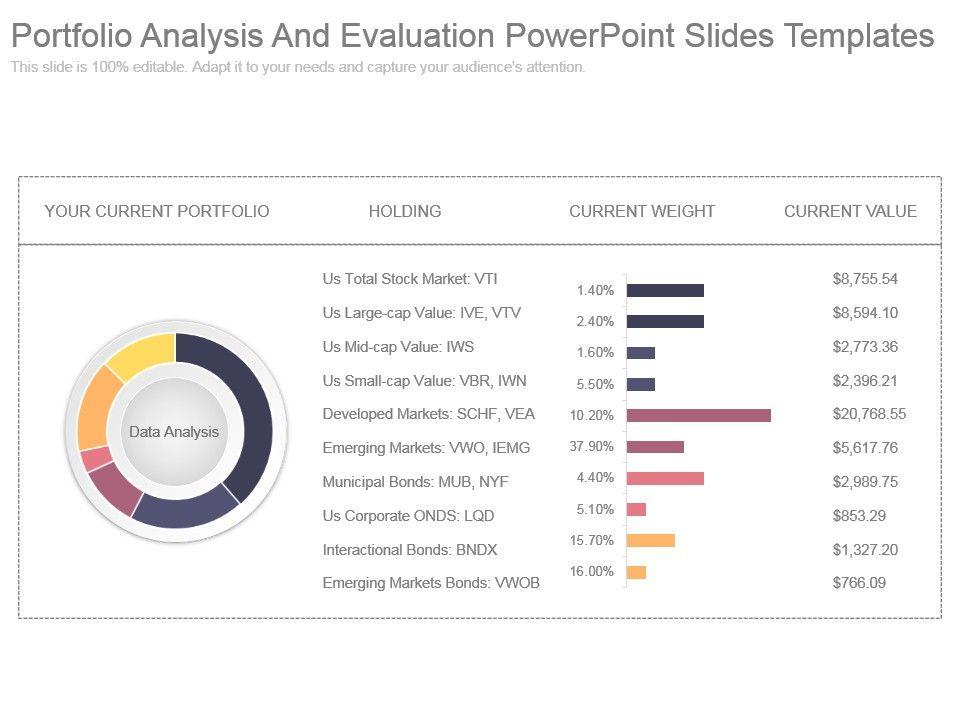Click the Your Current Portfolio column header

coord(157,211)
